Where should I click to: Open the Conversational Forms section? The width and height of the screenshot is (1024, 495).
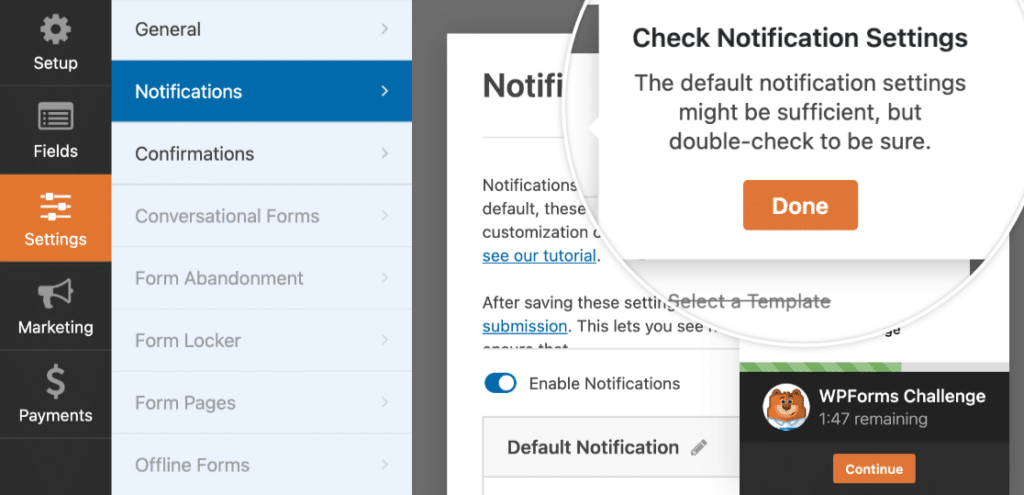click(227, 216)
